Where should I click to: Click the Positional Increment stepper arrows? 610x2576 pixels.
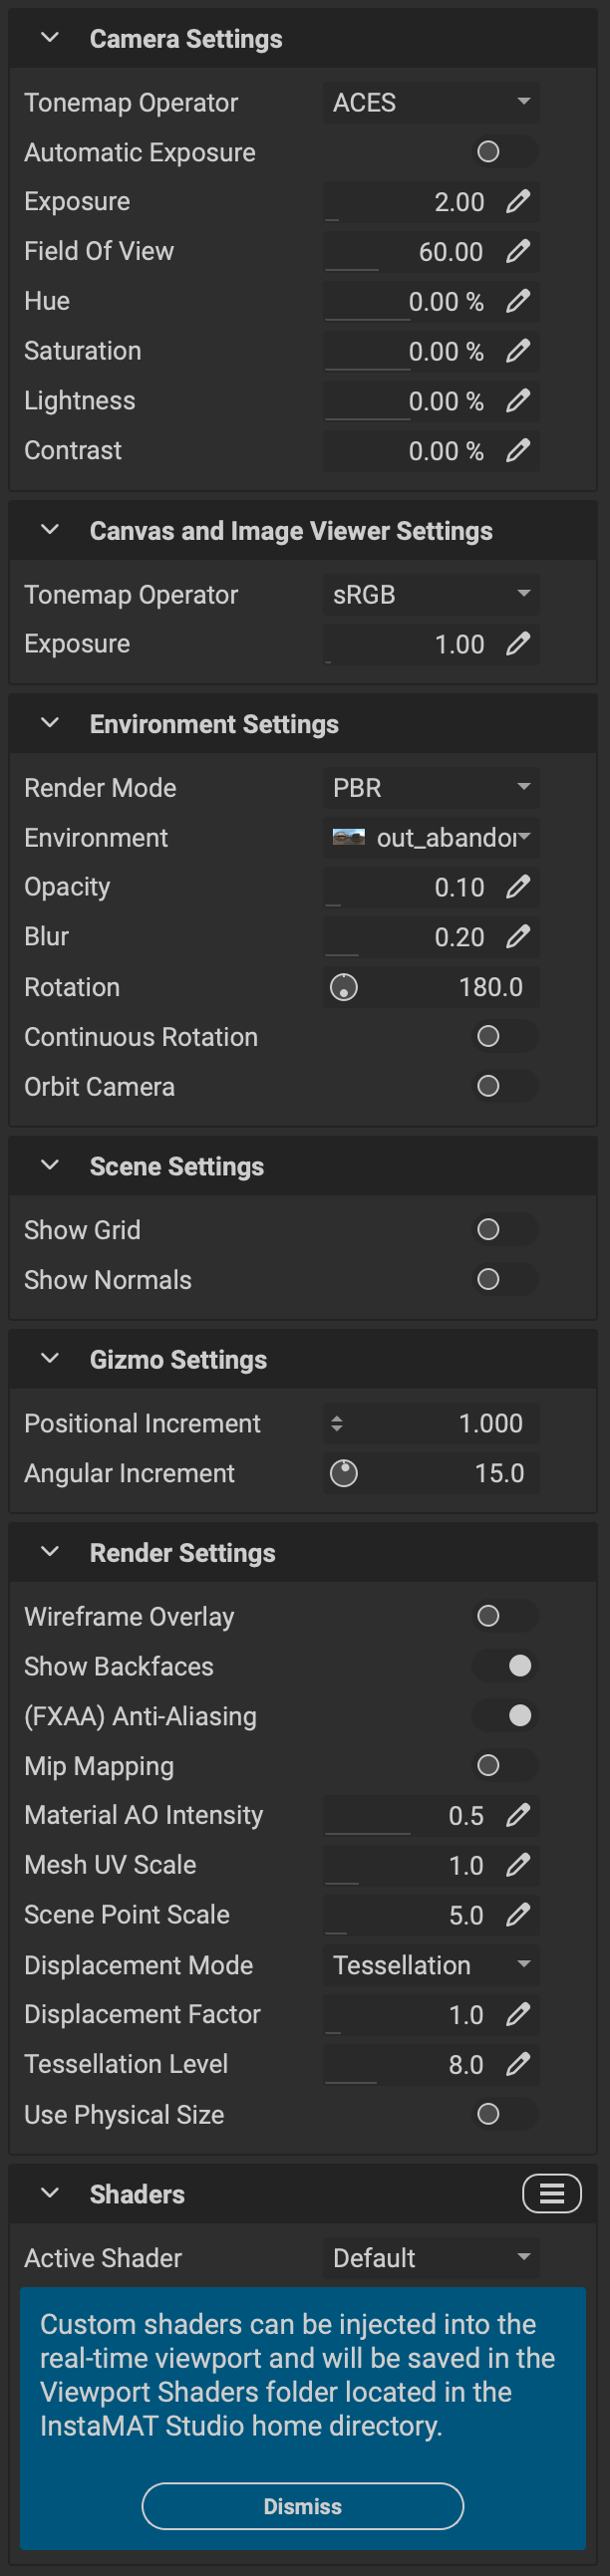point(337,1423)
